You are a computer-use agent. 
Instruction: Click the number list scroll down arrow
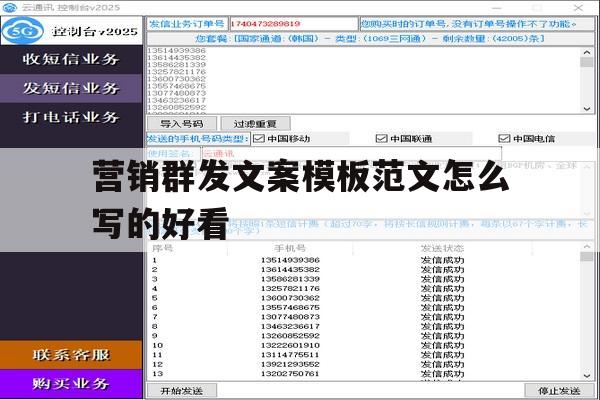(587, 109)
